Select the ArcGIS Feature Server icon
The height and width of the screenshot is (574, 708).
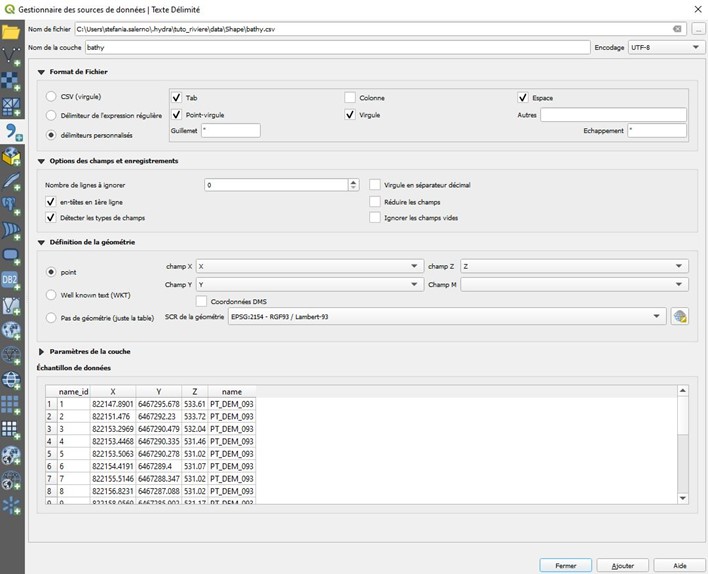tap(11, 480)
